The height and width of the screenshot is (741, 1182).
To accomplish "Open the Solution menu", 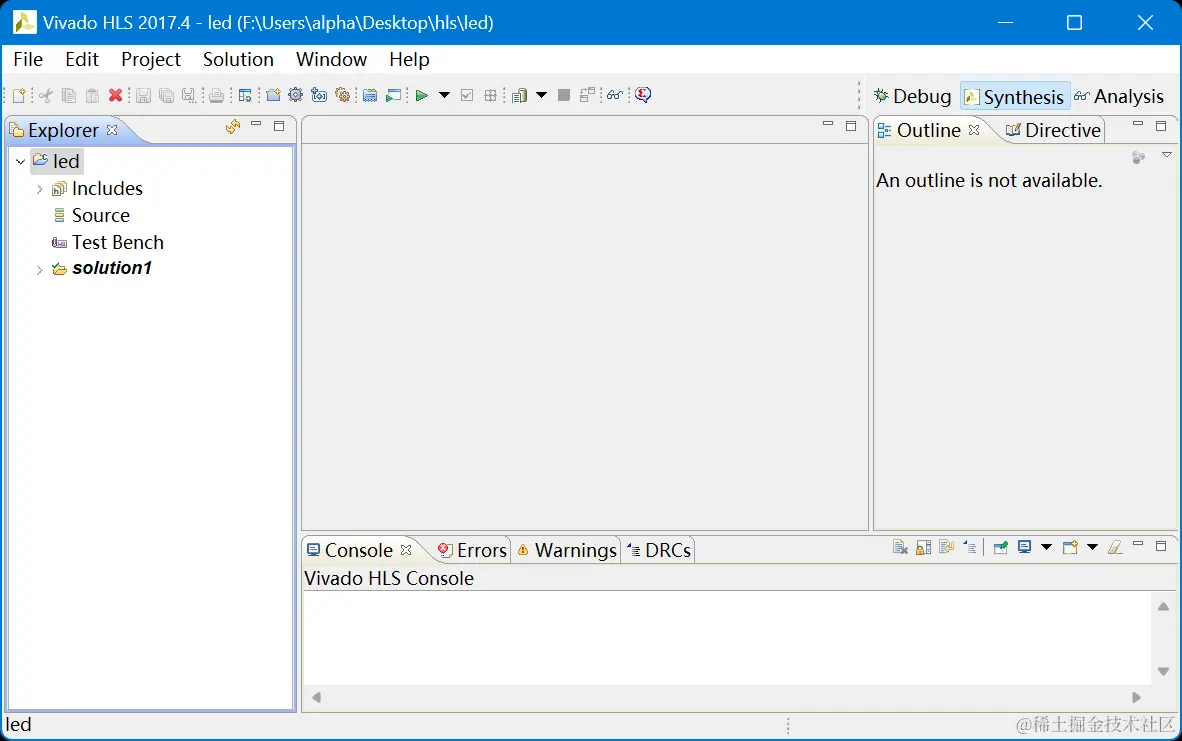I will pyautogui.click(x=238, y=60).
